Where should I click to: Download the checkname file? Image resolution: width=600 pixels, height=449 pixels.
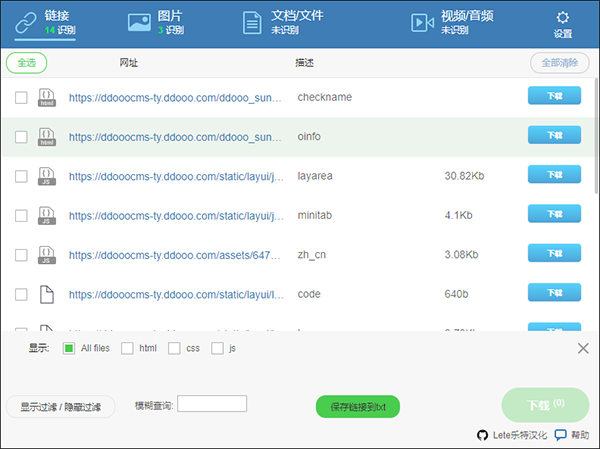coord(554,96)
